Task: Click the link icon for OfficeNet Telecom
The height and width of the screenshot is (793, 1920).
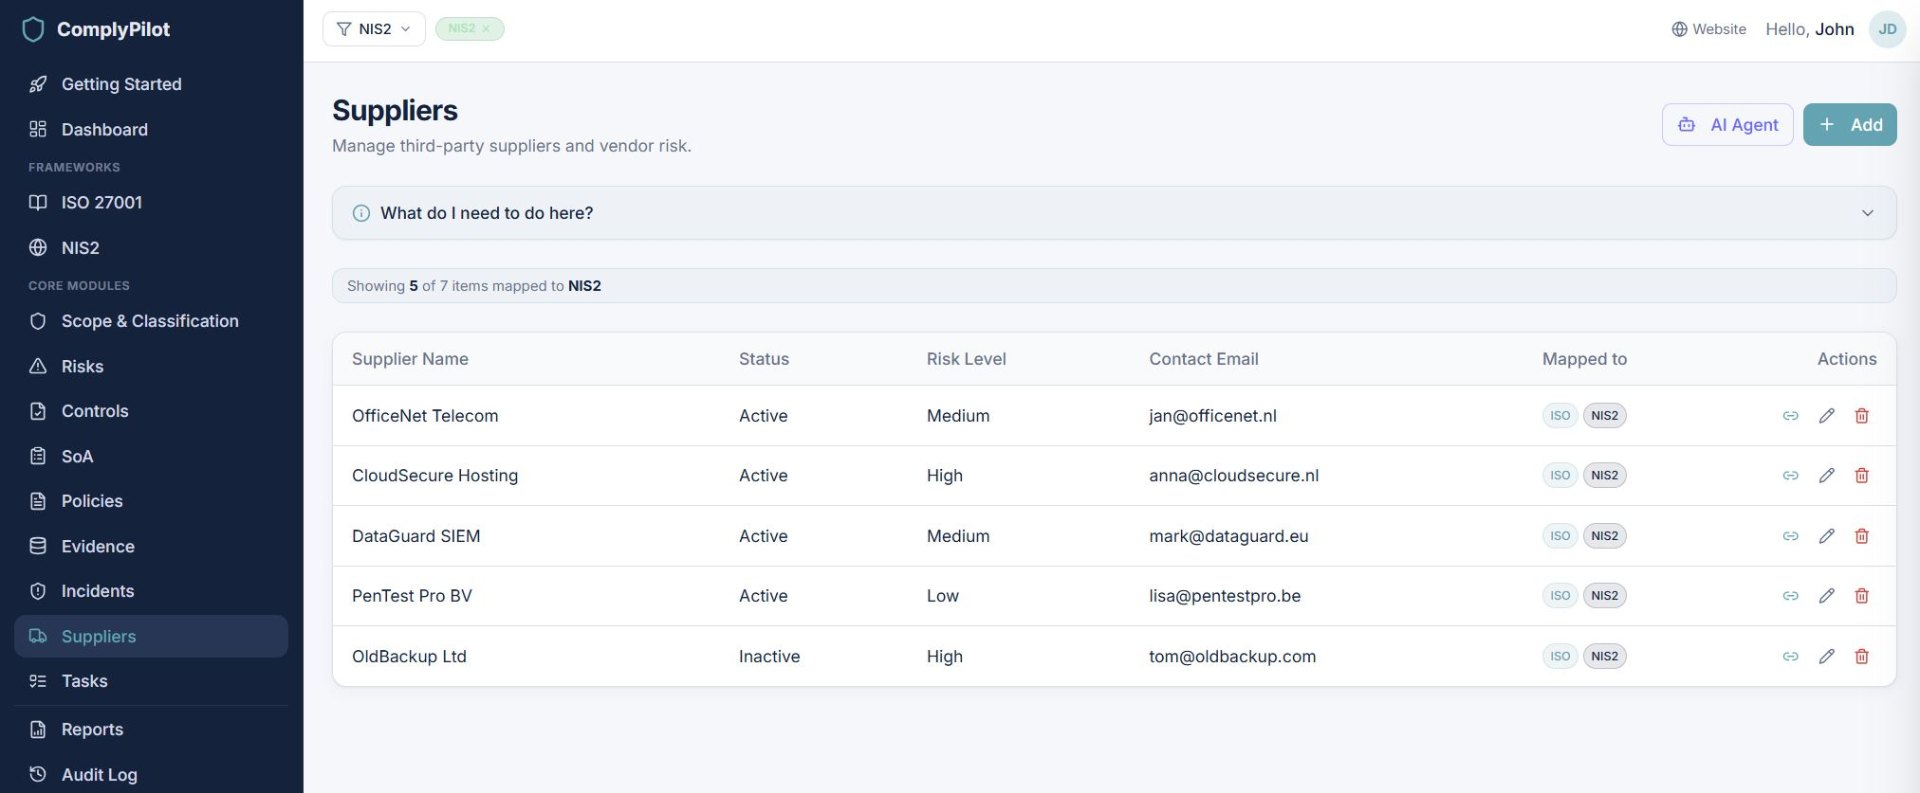Action: [x=1790, y=416]
